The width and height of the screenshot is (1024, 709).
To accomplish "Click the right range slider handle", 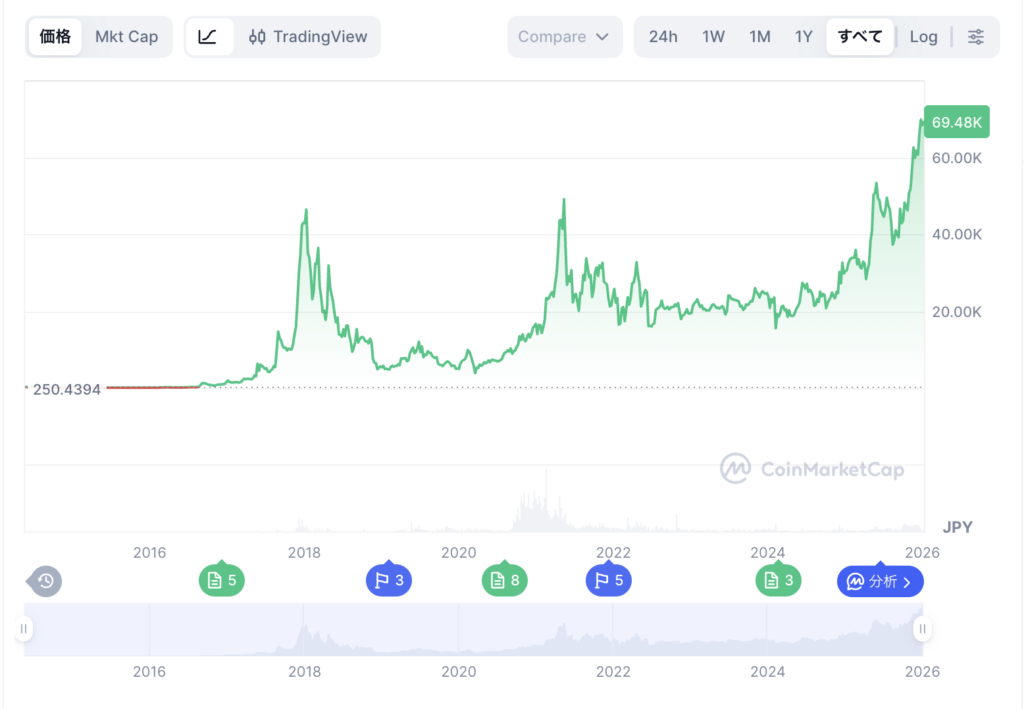I will click(923, 629).
